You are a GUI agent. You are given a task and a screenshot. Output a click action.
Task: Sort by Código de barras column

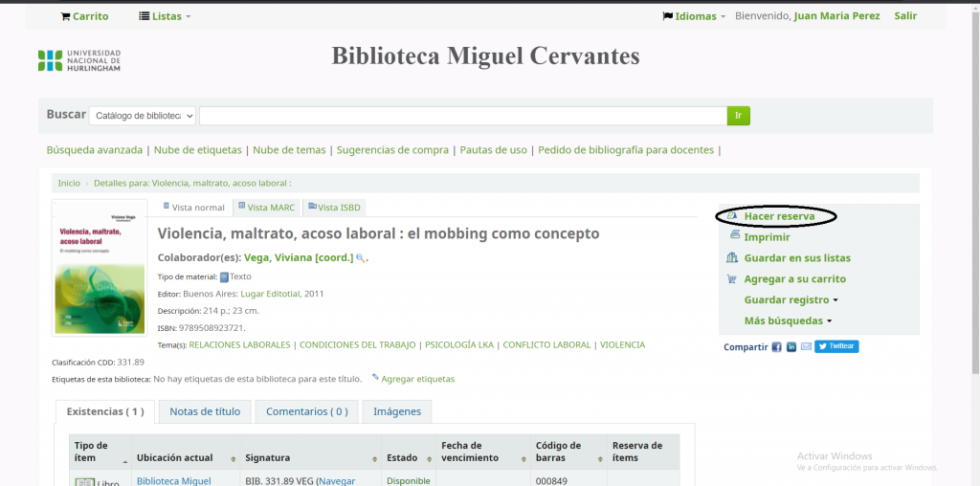568,452
